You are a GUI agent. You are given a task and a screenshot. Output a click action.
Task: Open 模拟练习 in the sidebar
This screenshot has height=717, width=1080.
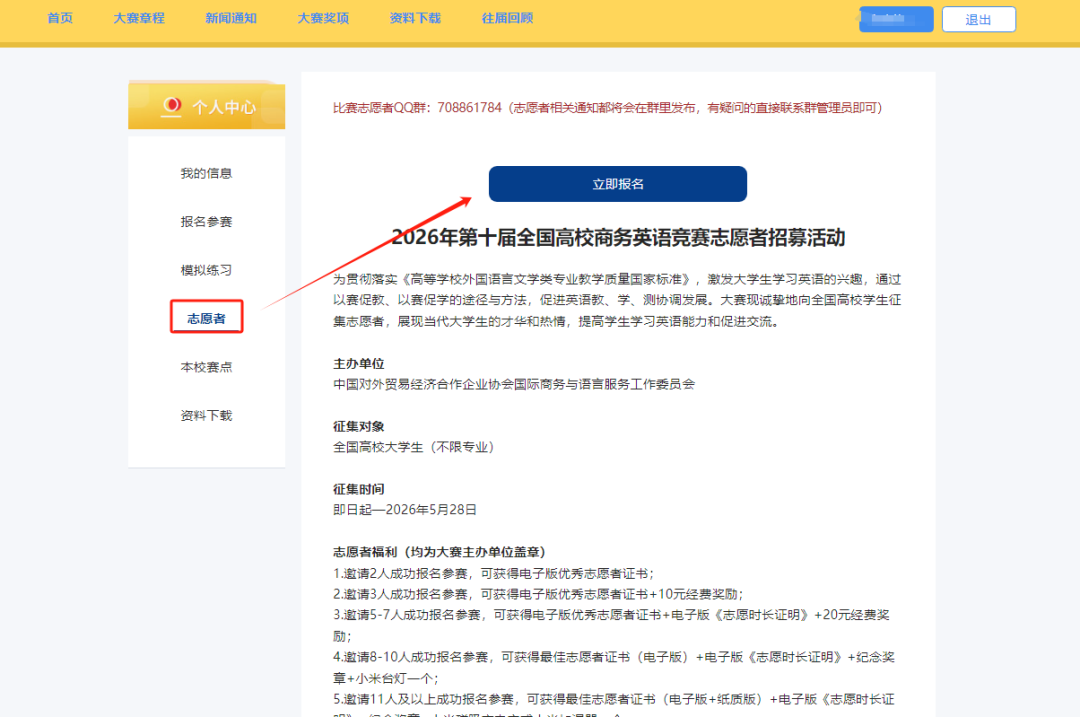click(x=206, y=270)
